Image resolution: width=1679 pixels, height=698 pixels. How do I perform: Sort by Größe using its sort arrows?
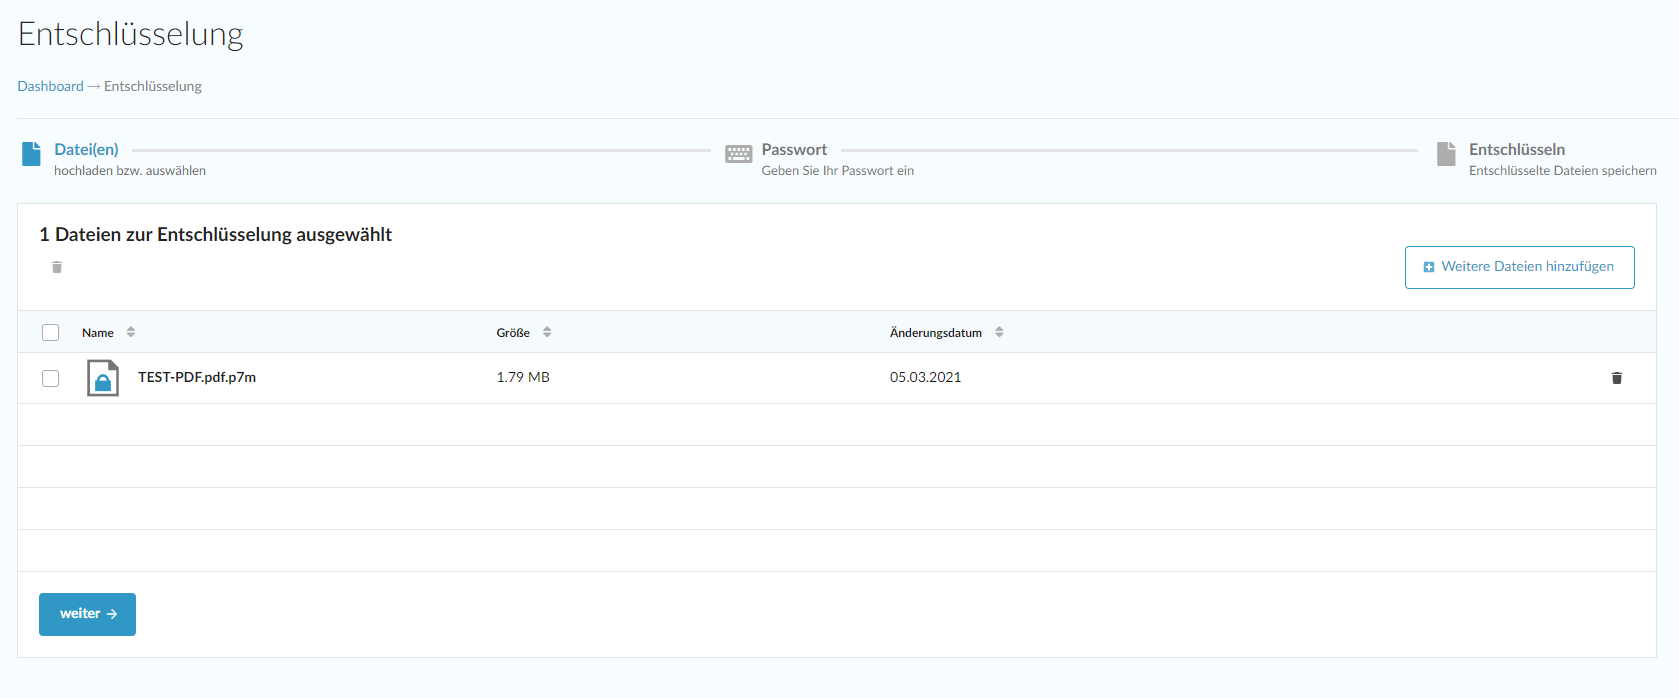coord(547,332)
